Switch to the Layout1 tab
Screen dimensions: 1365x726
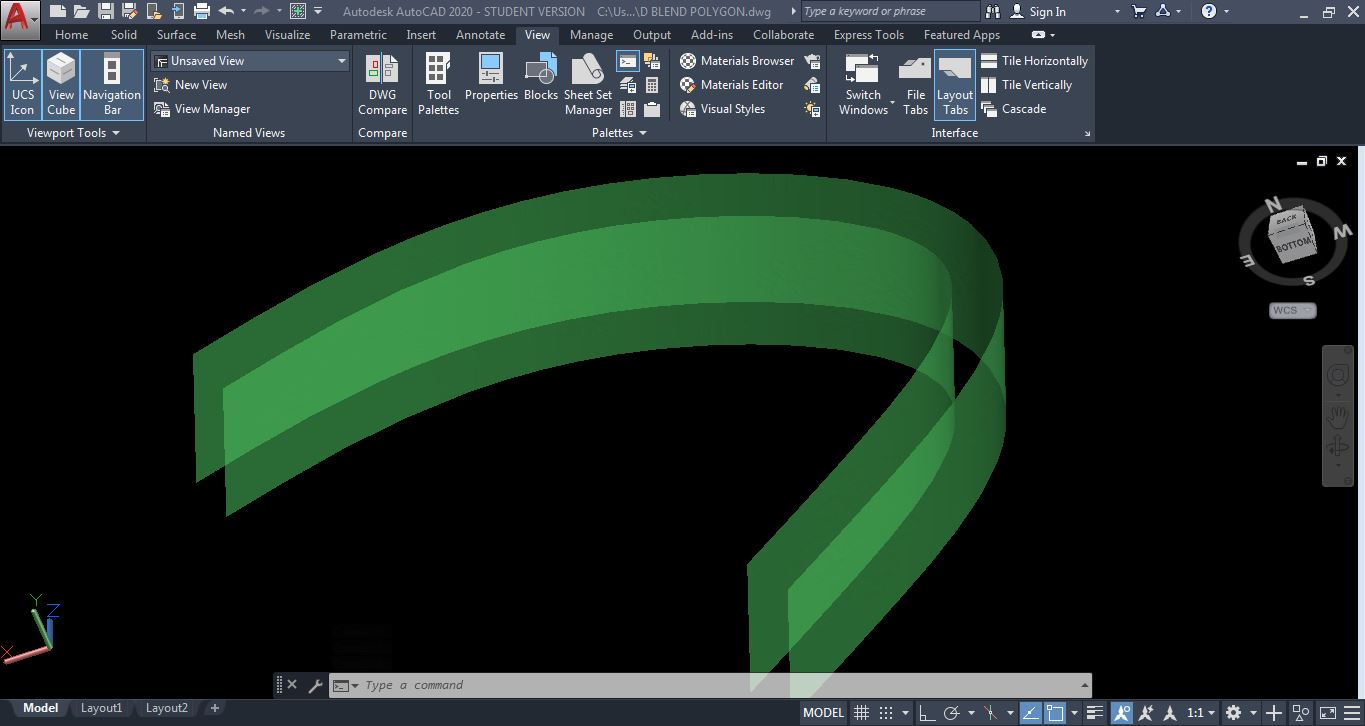pyautogui.click(x=101, y=707)
